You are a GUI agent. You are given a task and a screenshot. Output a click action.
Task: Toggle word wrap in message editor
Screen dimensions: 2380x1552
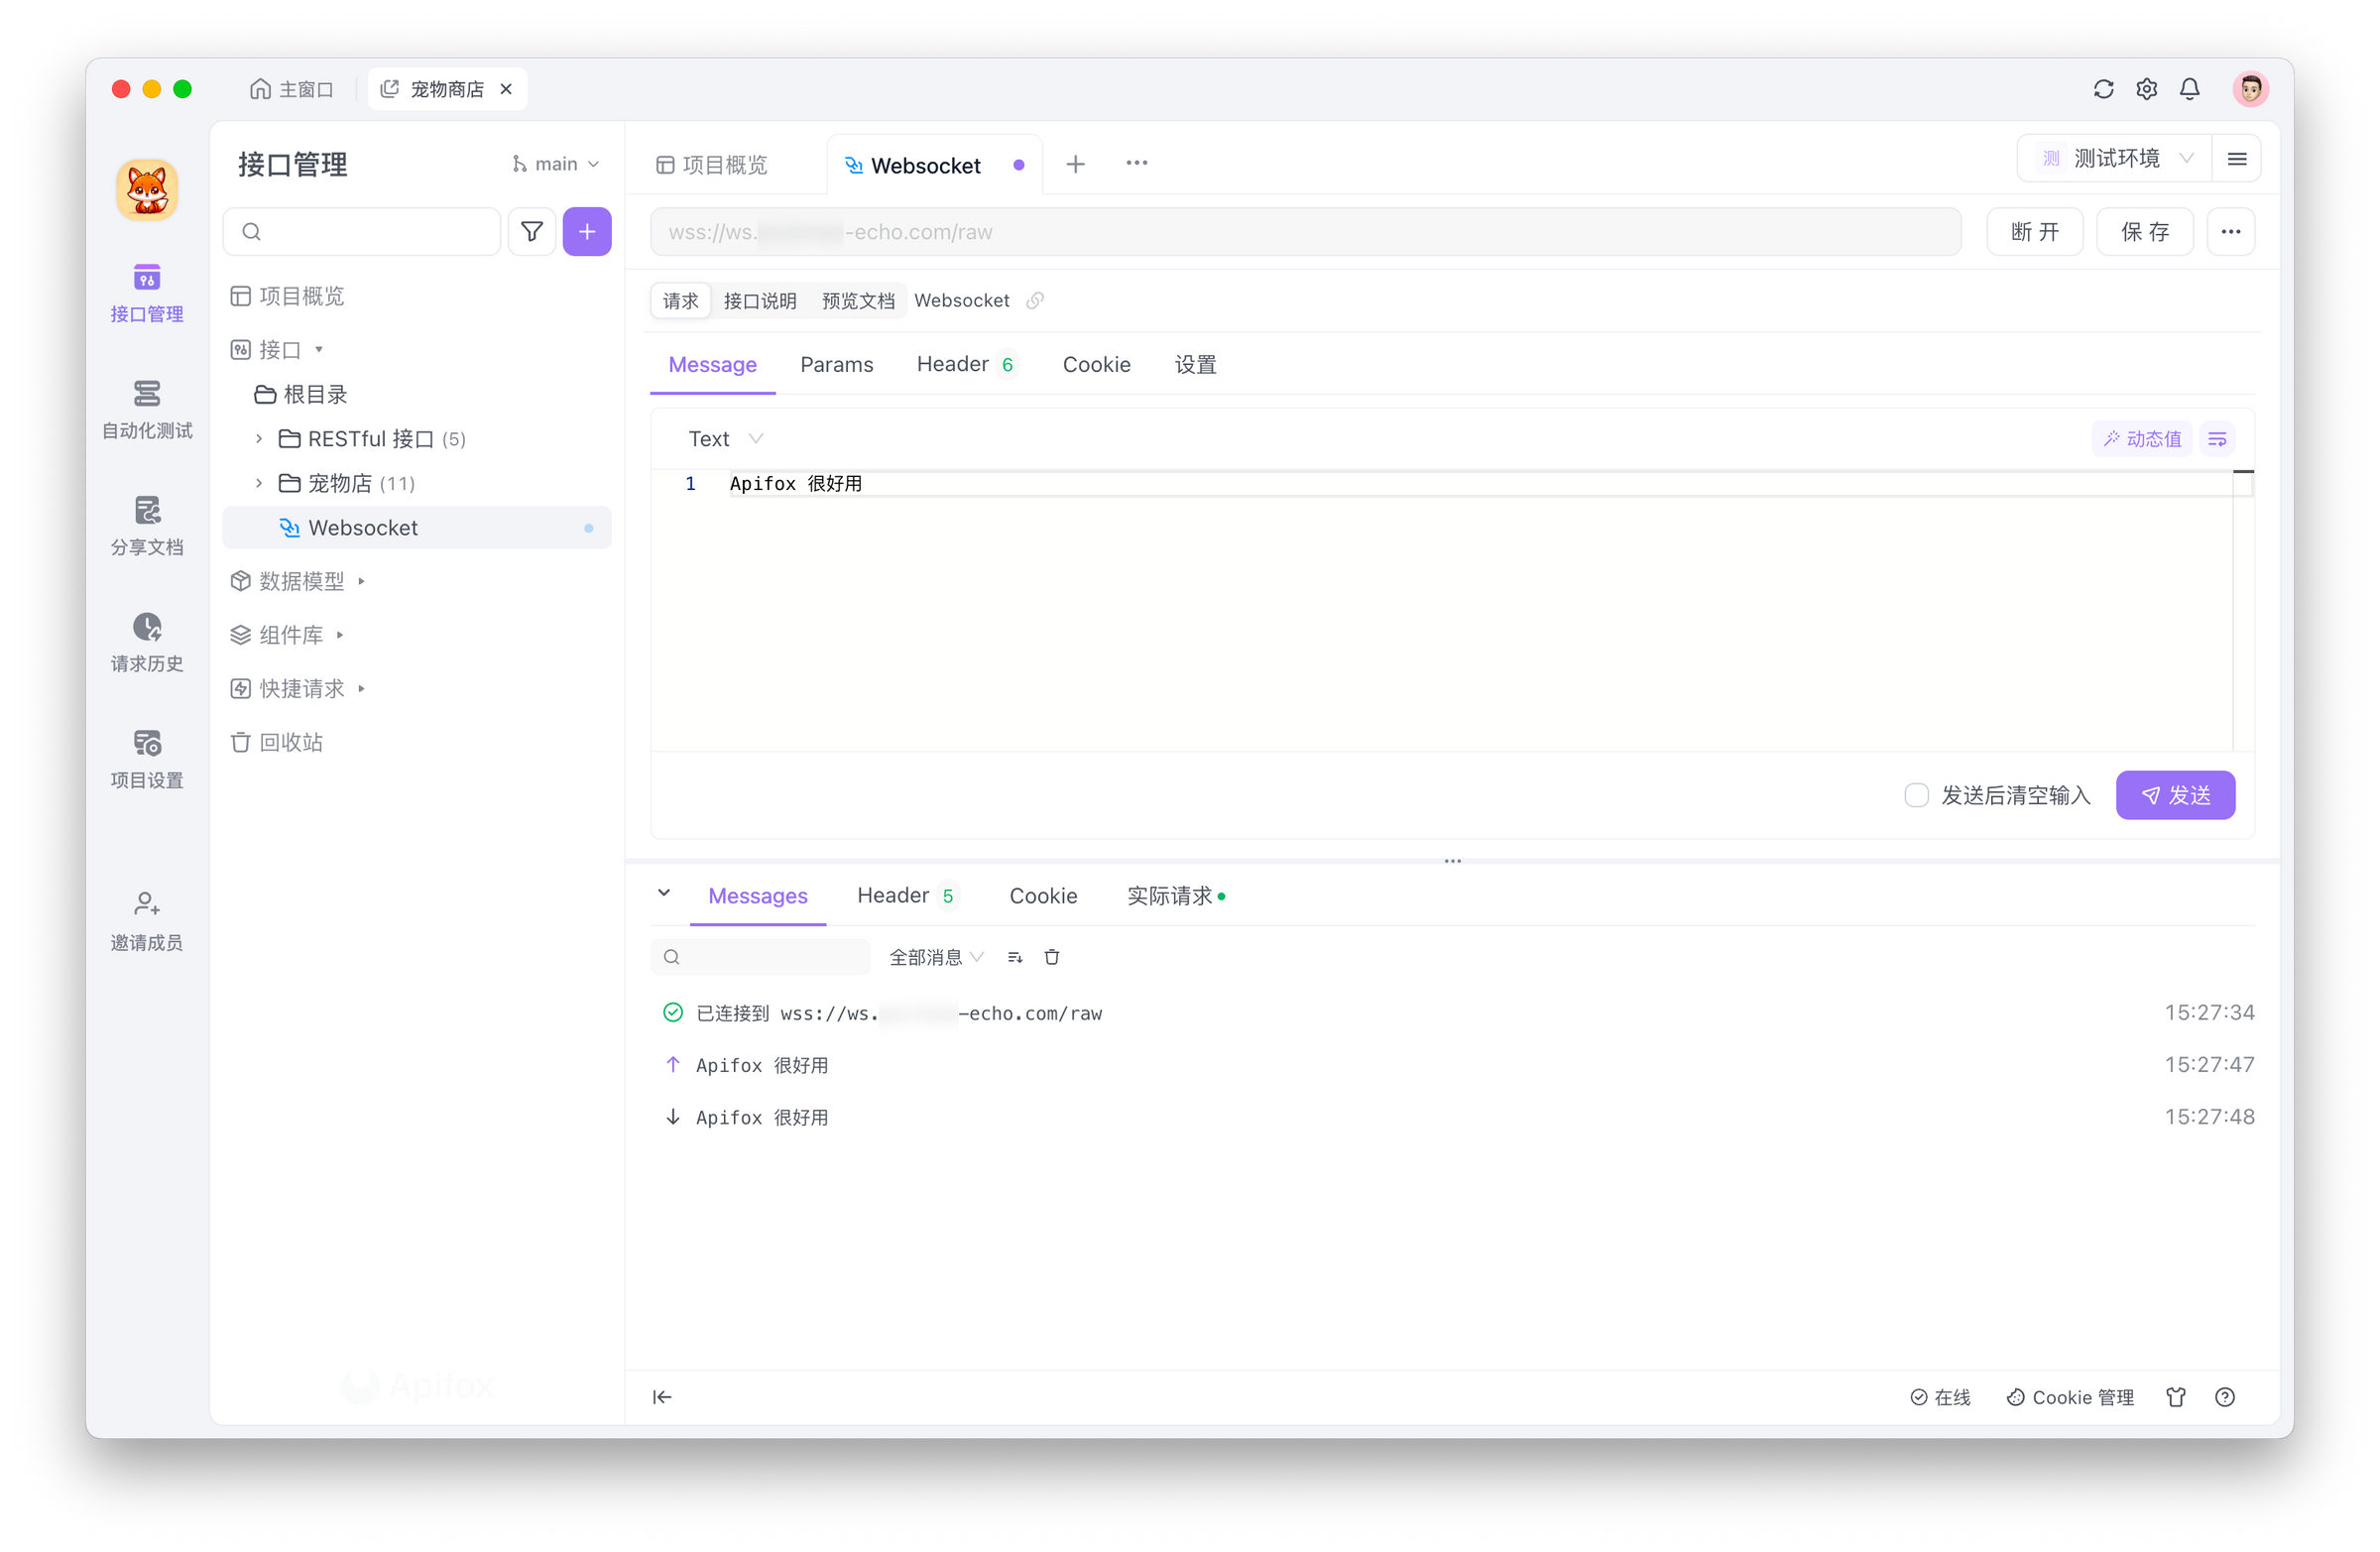click(2218, 438)
